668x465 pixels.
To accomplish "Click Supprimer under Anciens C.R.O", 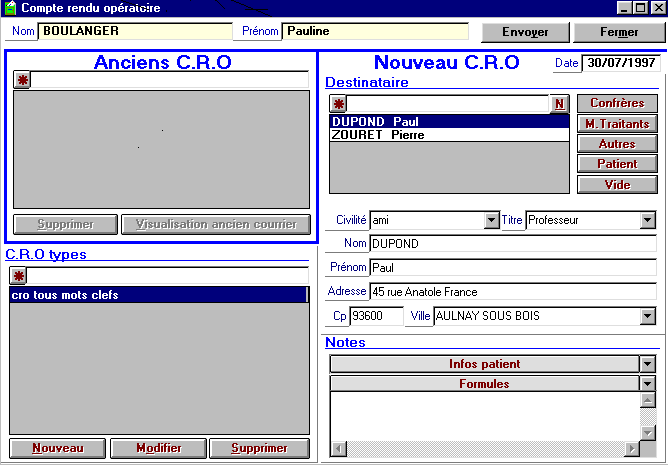I will coord(65,224).
